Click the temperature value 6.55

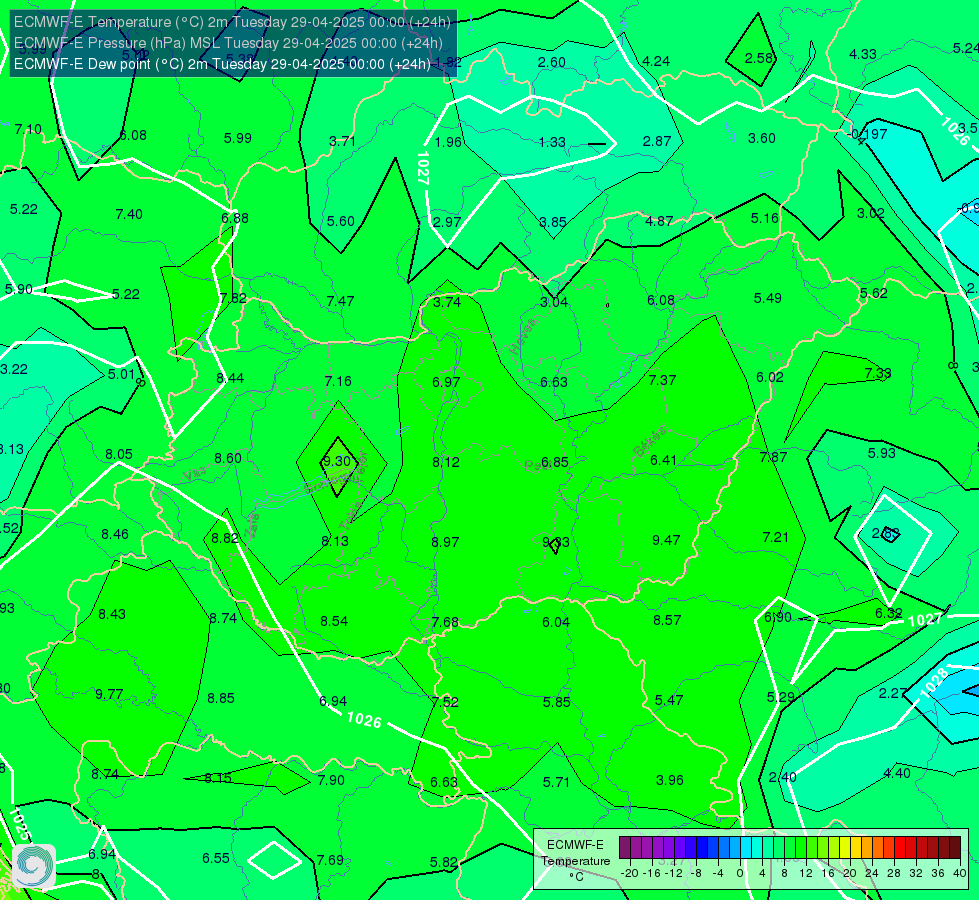pyautogui.click(x=216, y=858)
